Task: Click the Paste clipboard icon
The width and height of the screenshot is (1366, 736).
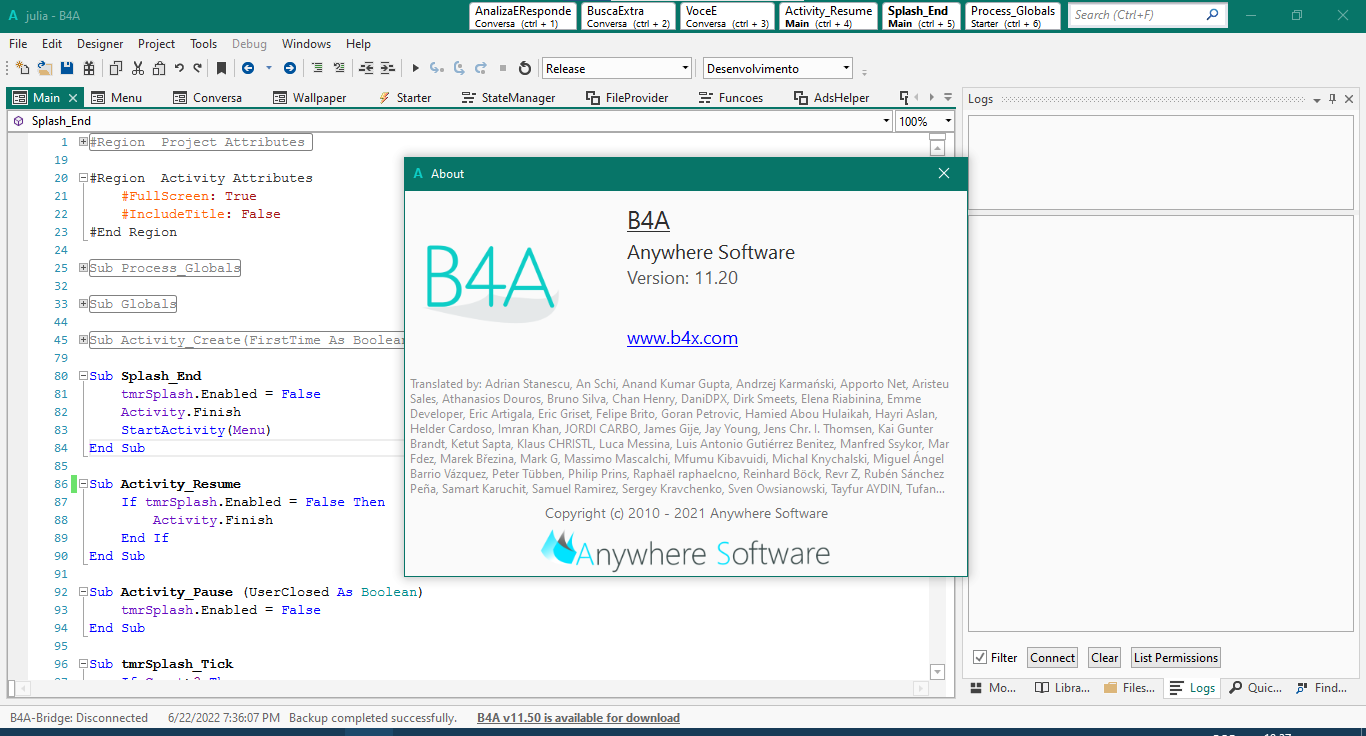Action: 159,68
